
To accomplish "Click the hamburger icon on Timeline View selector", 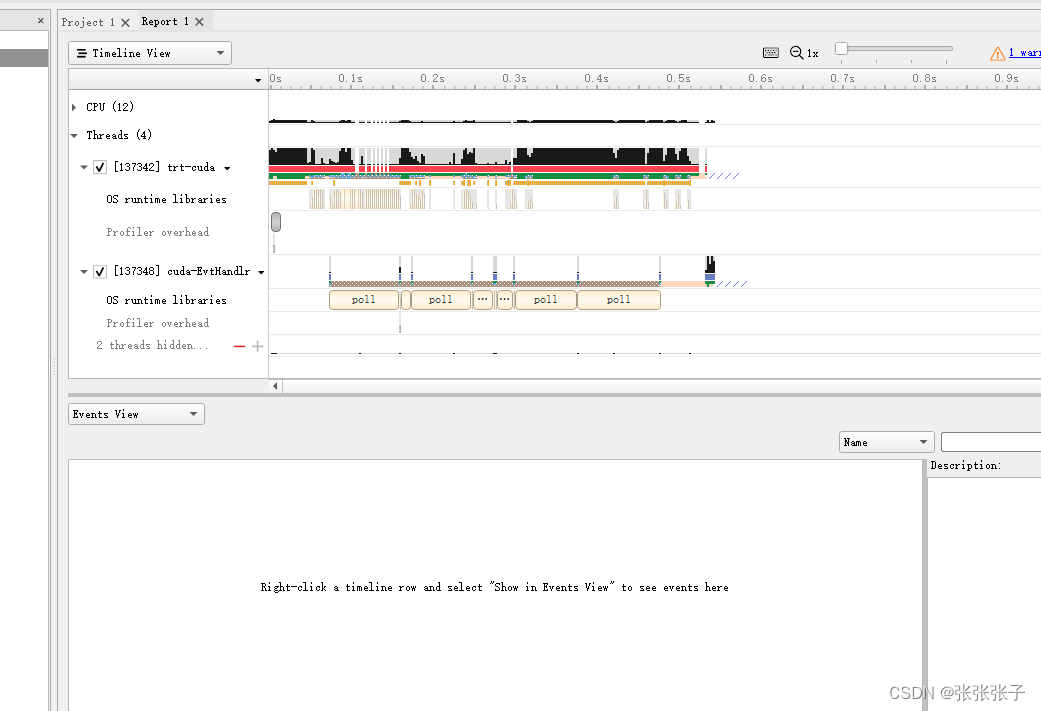I will tap(81, 52).
